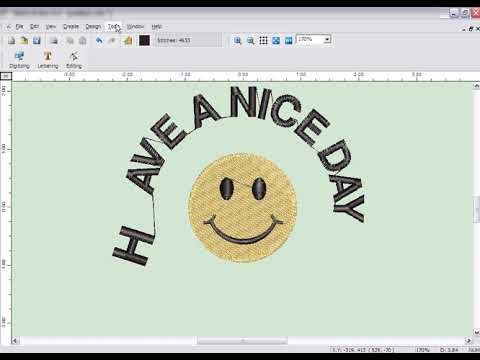Restore the inner document window
Viewport: 480px width, 360px height.
tap(471, 29)
